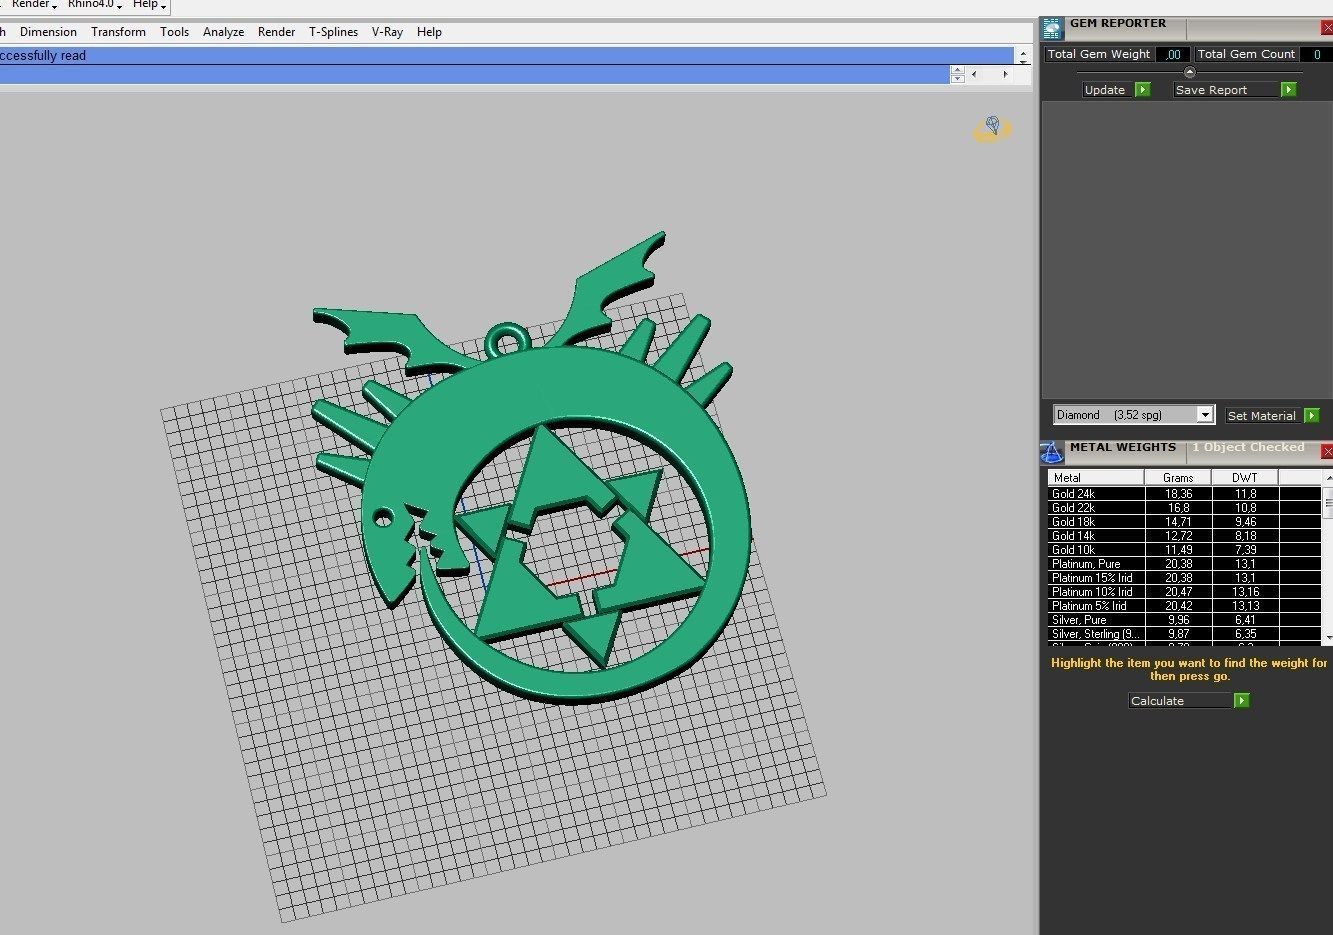Open the Analyze menu
The image size is (1333, 935).
point(223,32)
